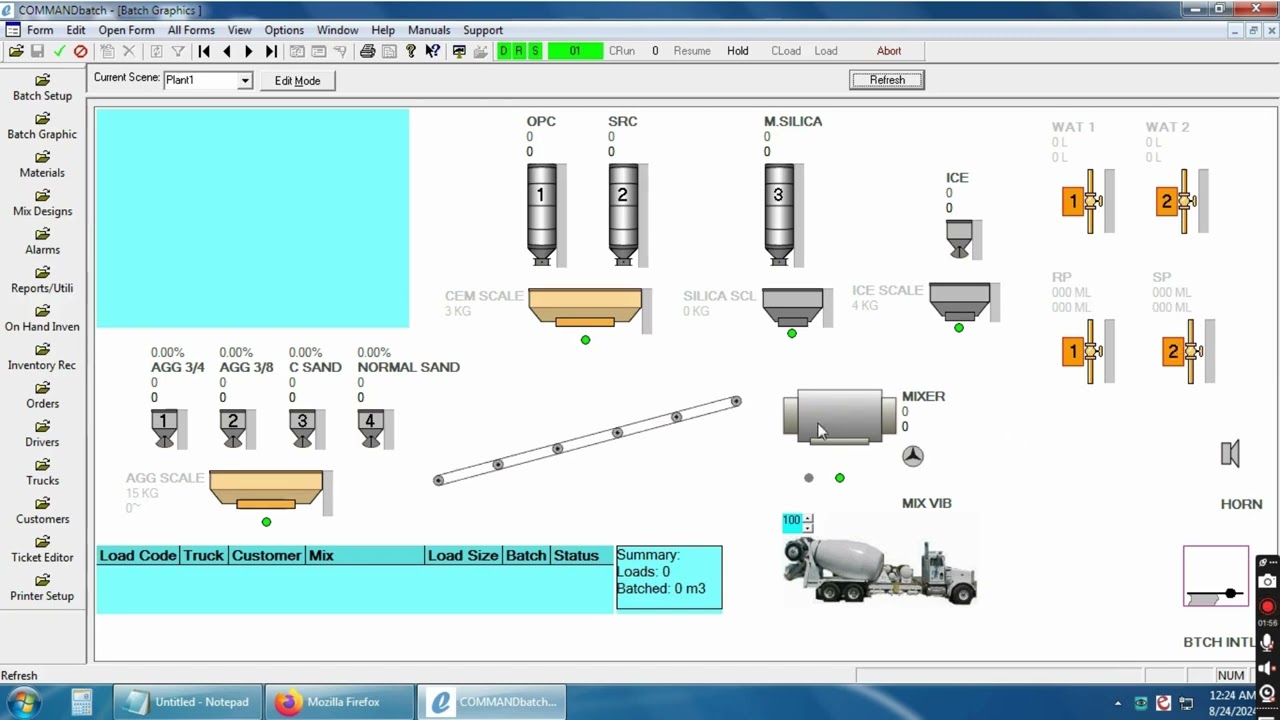Open On Hand Inven in the sidebar
1280x720 pixels.
42,319
